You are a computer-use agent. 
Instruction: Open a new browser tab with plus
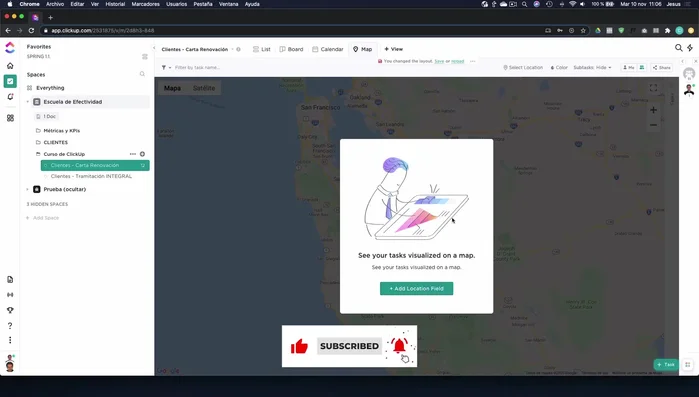pos(50,17)
